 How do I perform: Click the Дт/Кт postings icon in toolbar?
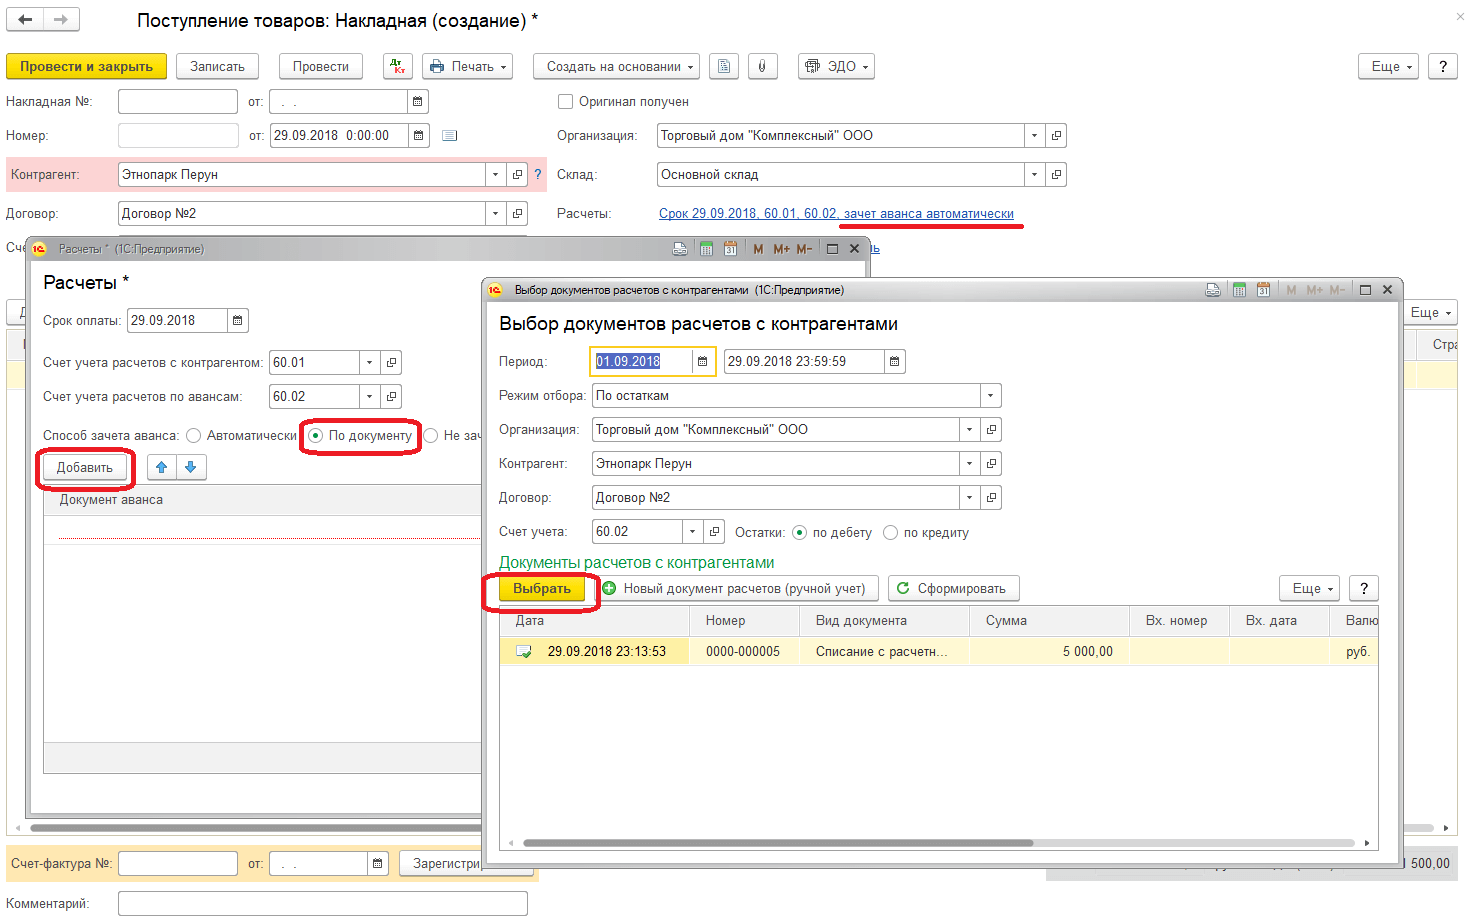[x=398, y=67]
